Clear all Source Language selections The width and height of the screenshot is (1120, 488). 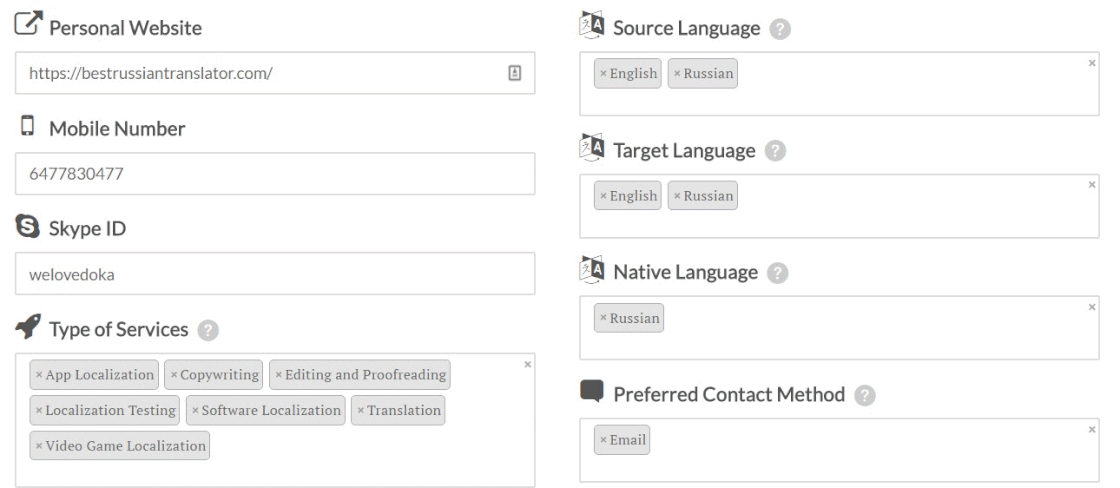[x=1091, y=63]
